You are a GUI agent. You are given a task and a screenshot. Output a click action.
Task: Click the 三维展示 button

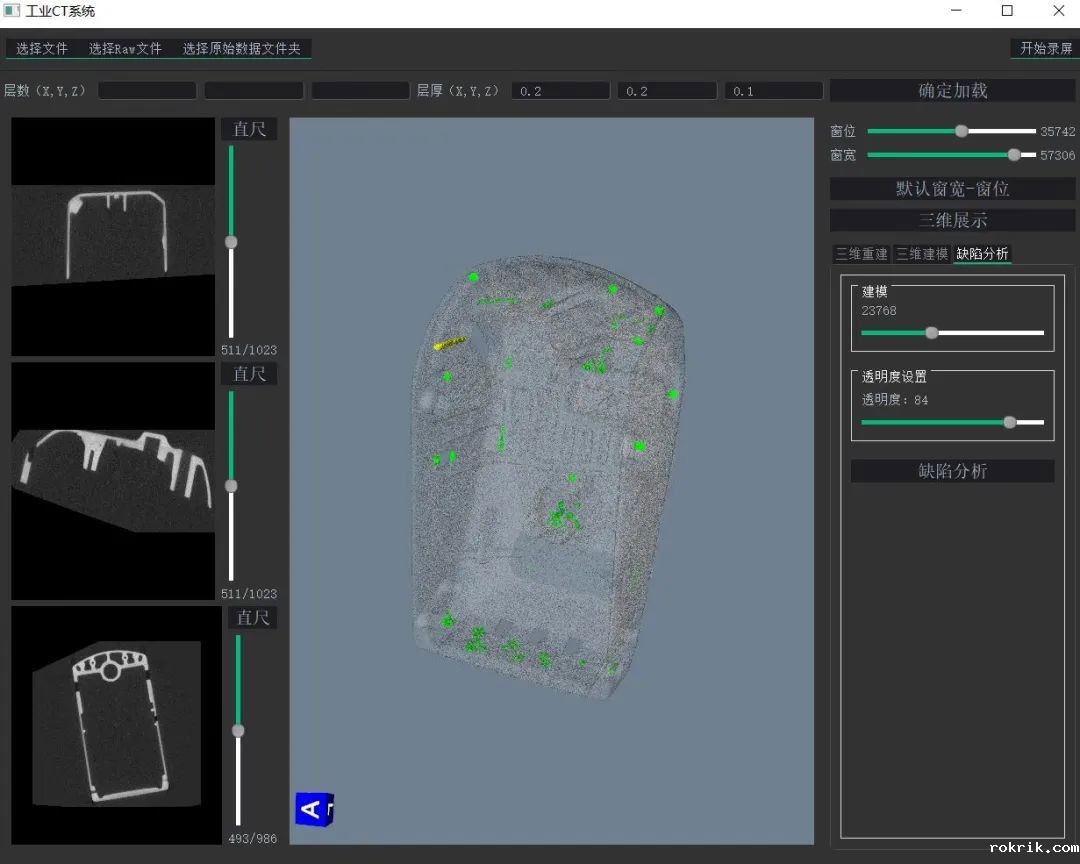pyautogui.click(x=952, y=220)
